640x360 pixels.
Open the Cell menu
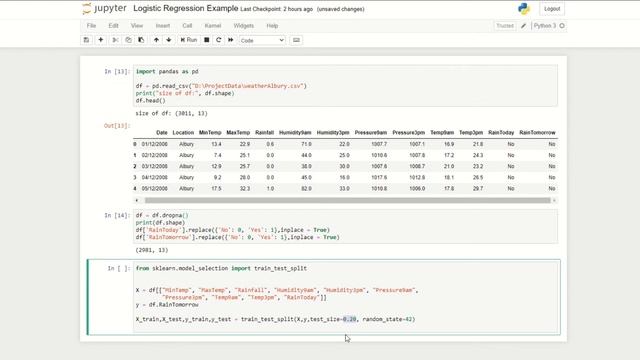click(187, 26)
